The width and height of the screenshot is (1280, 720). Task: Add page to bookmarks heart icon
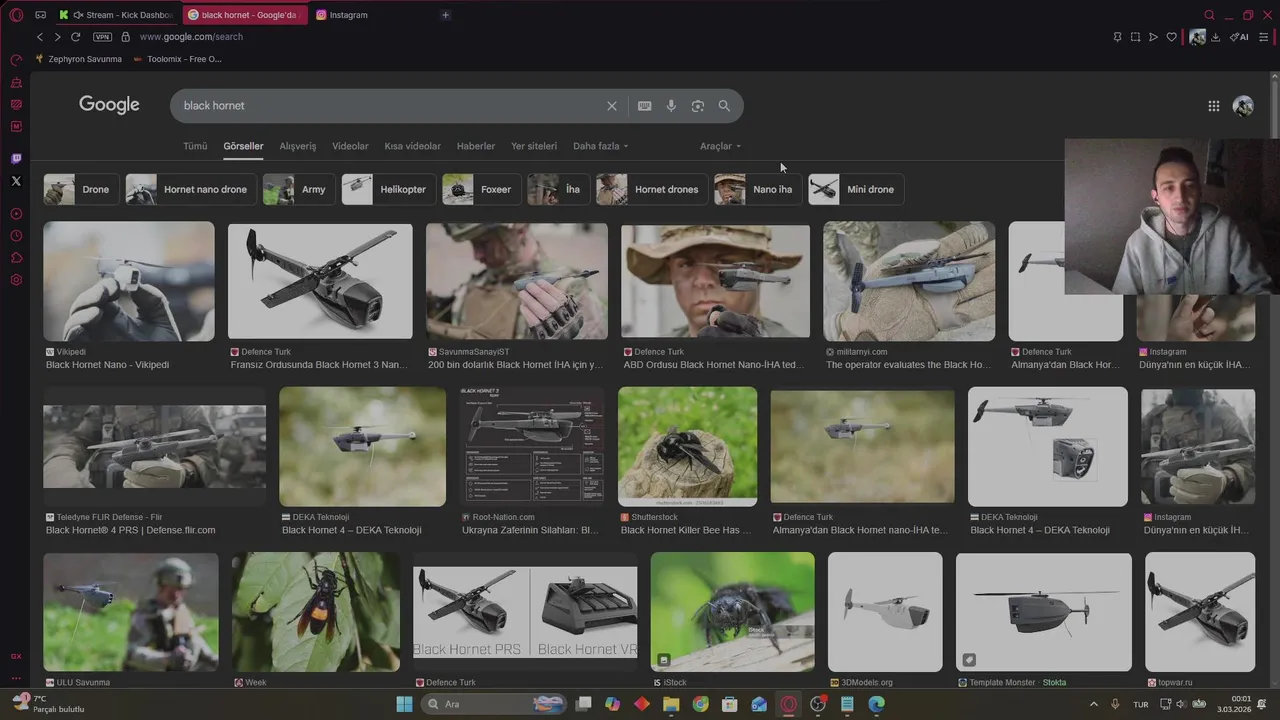1171,37
